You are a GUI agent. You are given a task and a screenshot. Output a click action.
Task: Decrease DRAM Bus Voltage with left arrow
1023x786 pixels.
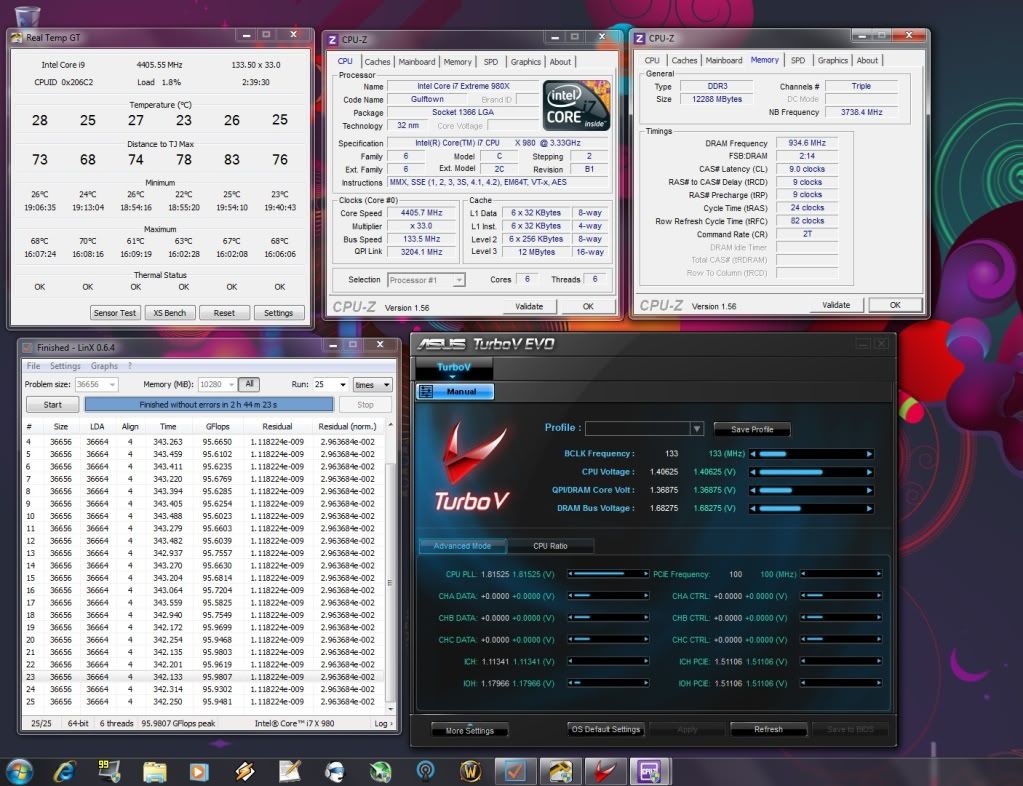point(753,509)
